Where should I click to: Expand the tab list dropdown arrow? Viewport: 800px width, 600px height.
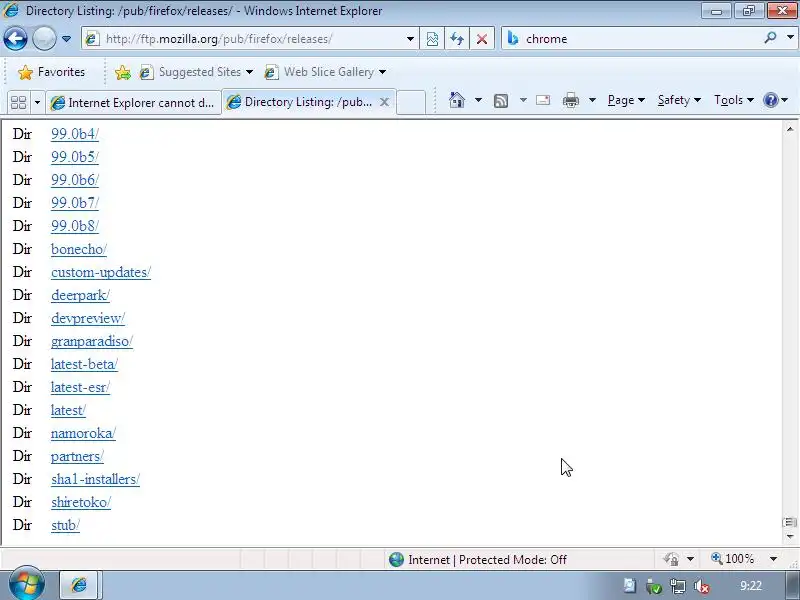(x=37, y=103)
